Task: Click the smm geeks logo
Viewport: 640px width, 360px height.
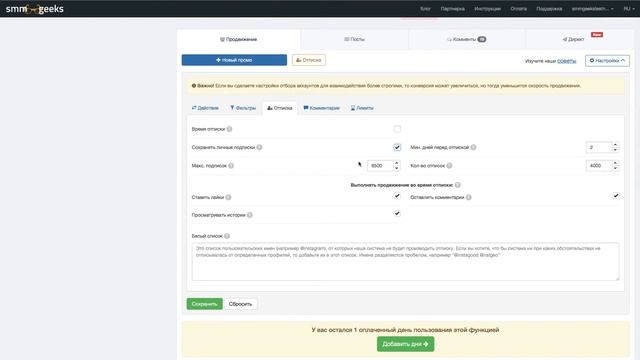Action: click(x=35, y=9)
